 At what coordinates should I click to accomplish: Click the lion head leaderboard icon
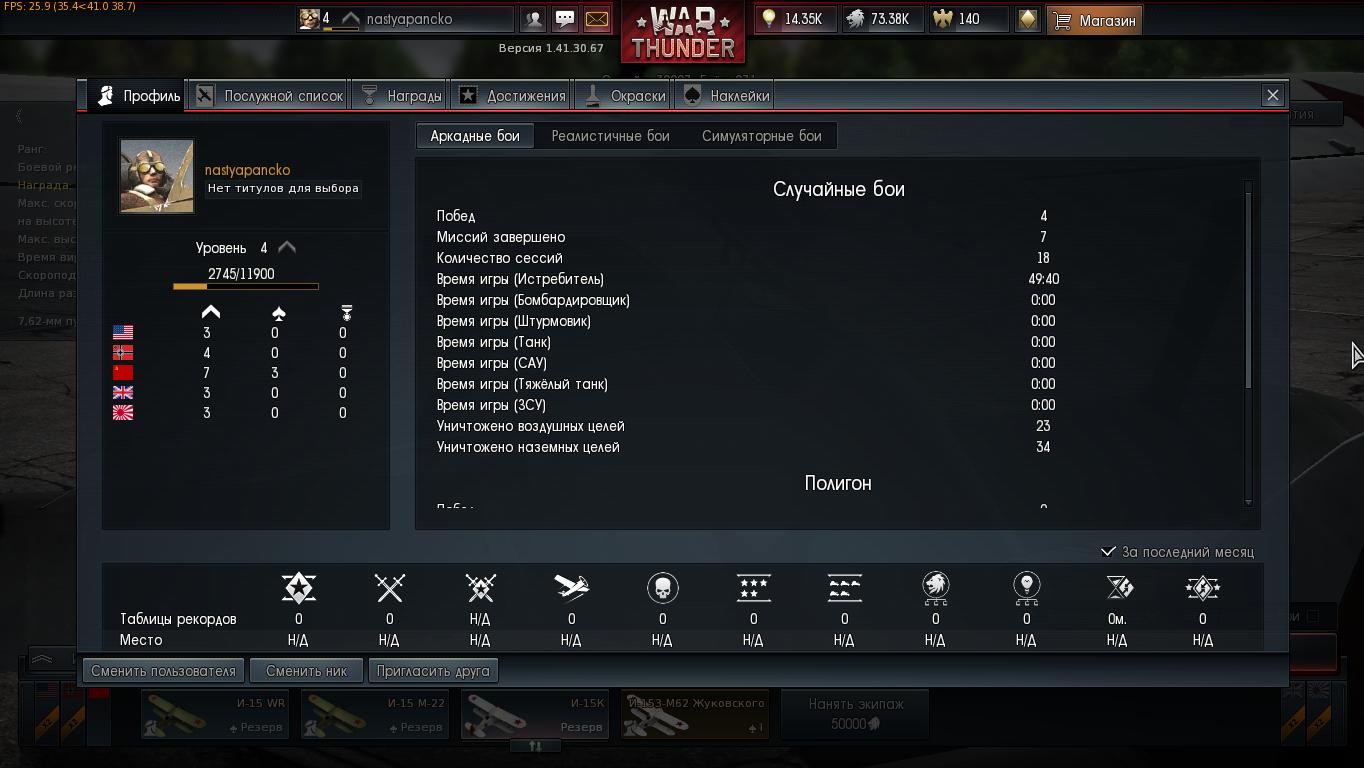pyautogui.click(x=935, y=588)
